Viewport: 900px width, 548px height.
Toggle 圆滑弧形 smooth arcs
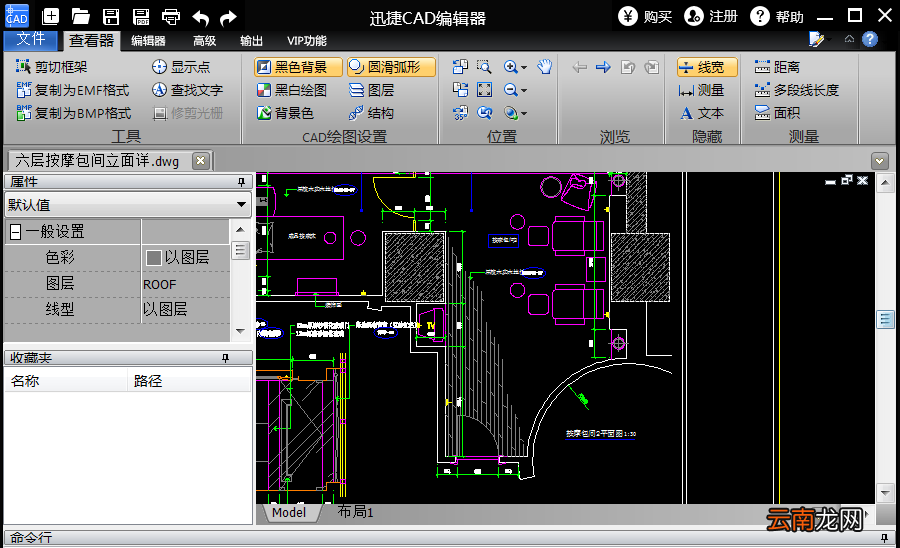[x=391, y=67]
